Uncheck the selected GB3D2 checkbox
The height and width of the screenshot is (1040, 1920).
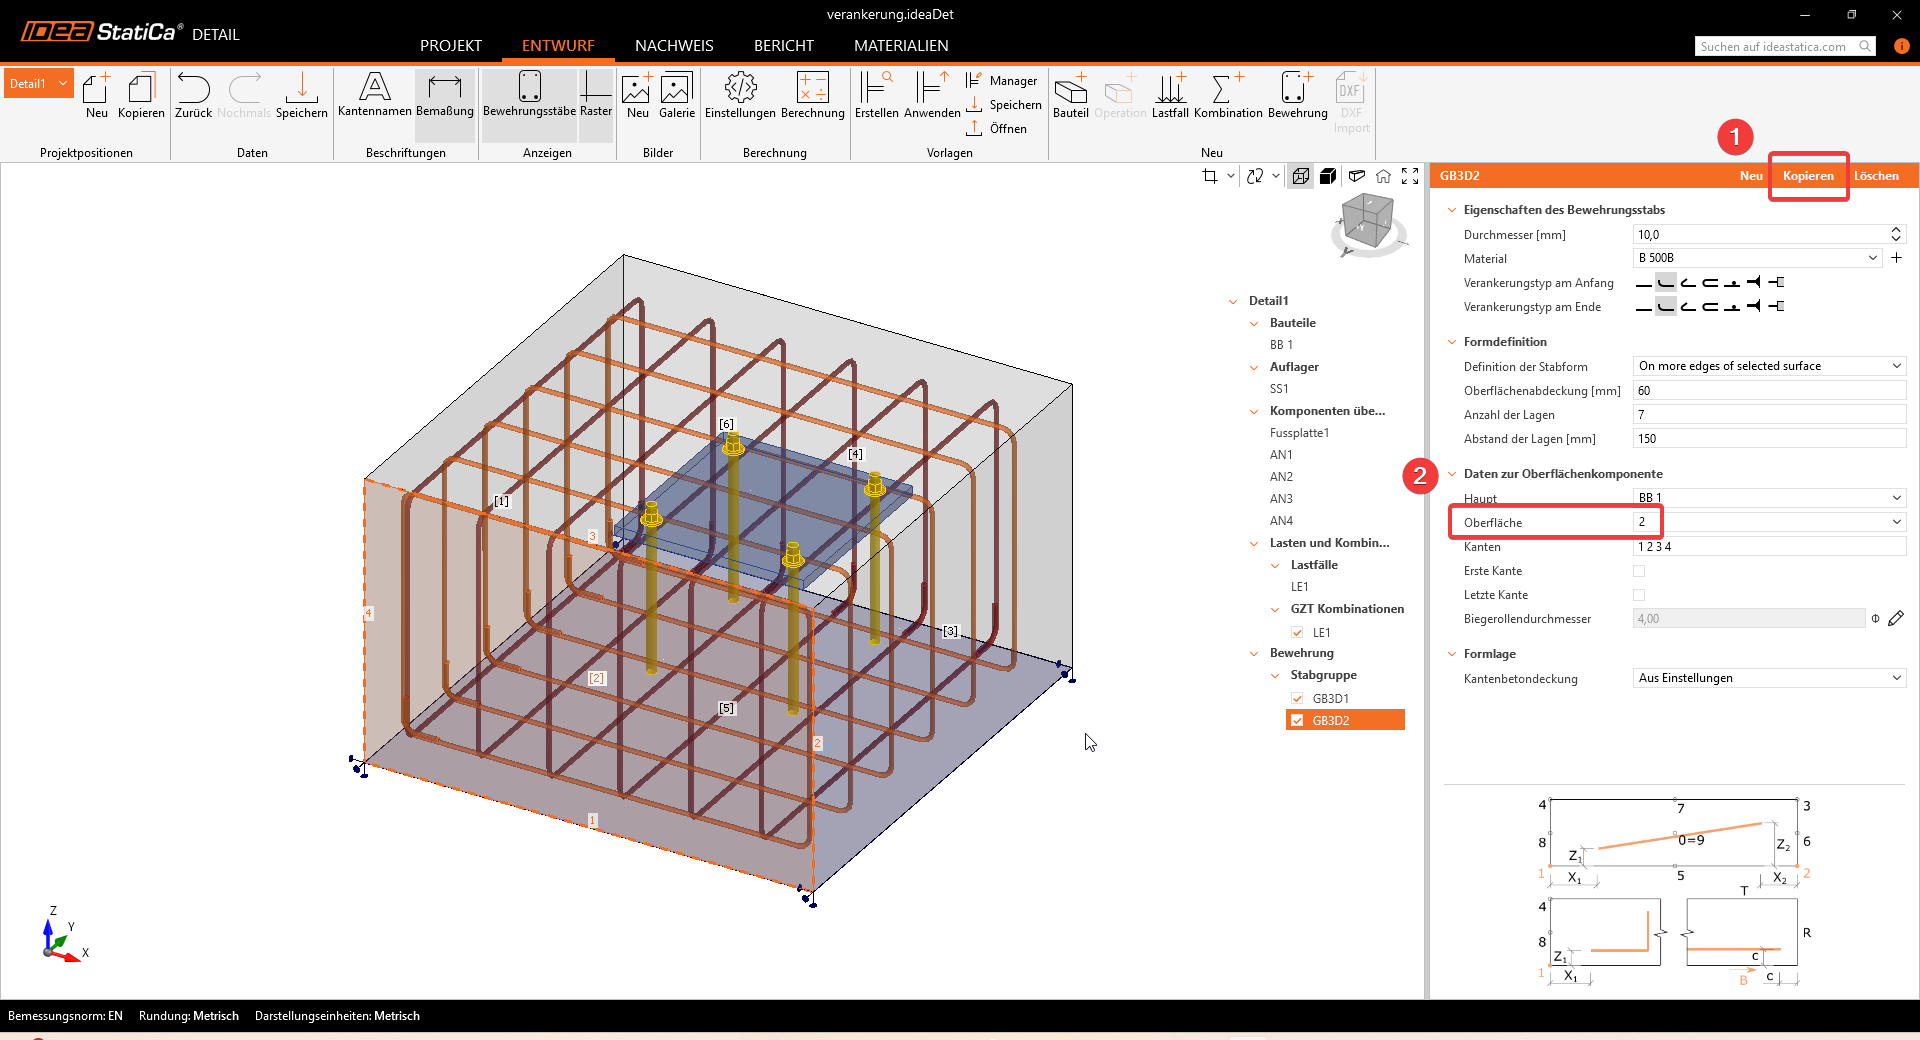pyautogui.click(x=1297, y=721)
